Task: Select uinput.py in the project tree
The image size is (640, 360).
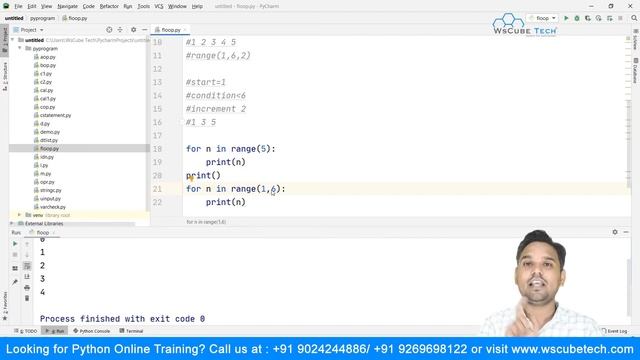Action: 50,198
